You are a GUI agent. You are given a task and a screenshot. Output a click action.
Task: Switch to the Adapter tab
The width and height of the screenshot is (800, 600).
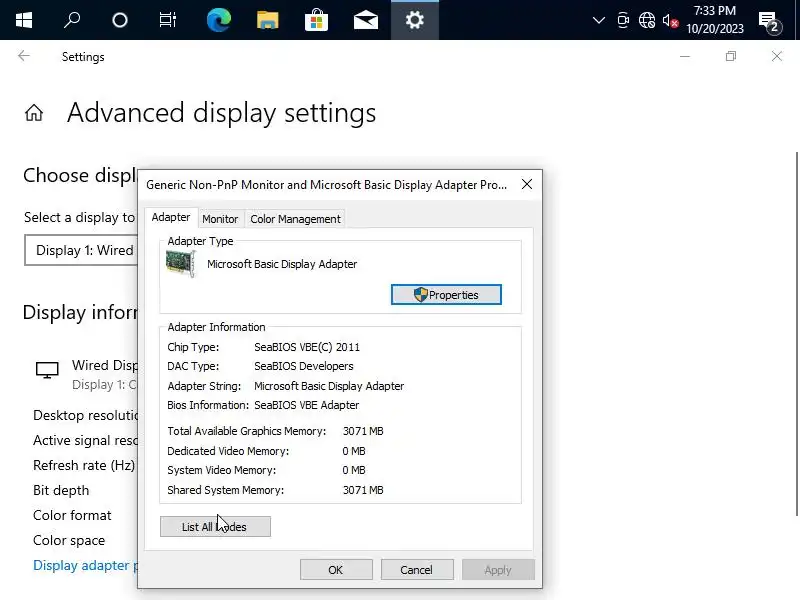click(171, 217)
